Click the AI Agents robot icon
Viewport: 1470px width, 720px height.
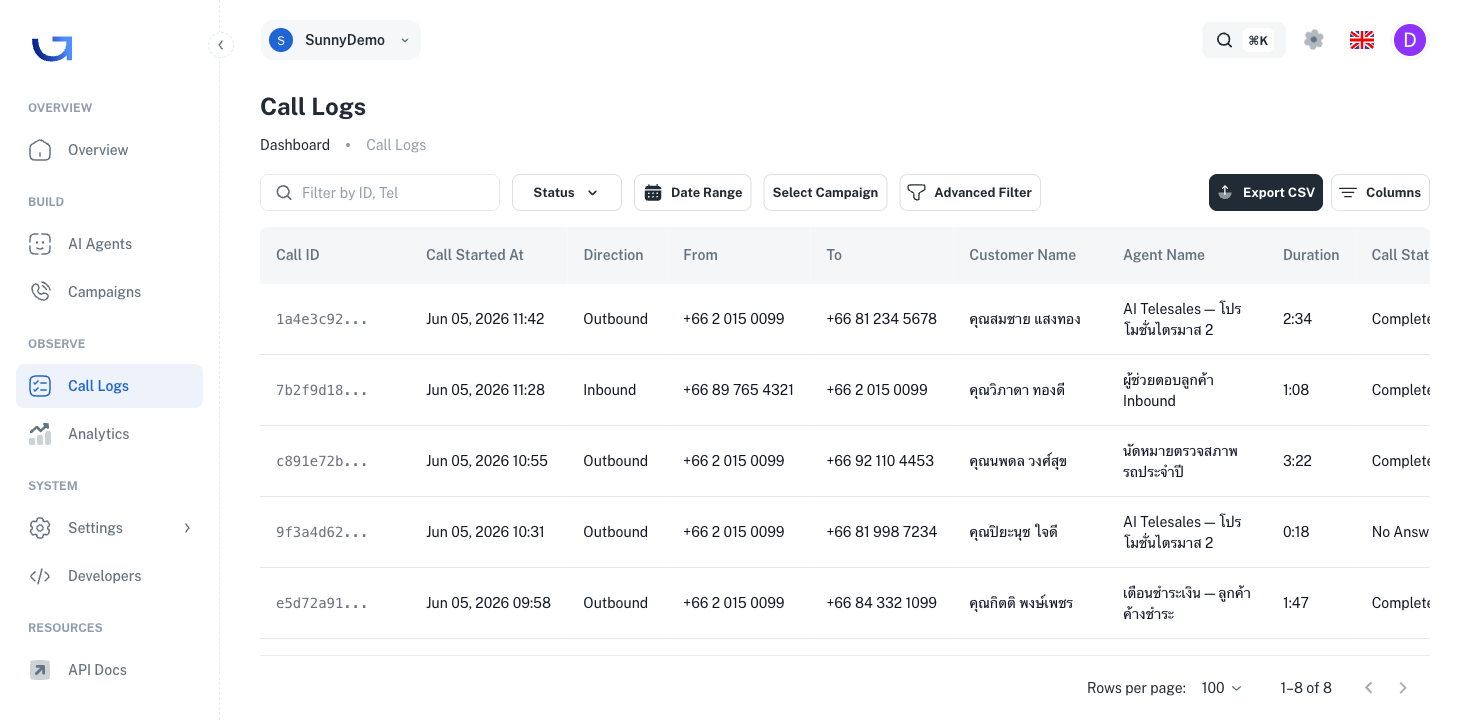coord(40,244)
